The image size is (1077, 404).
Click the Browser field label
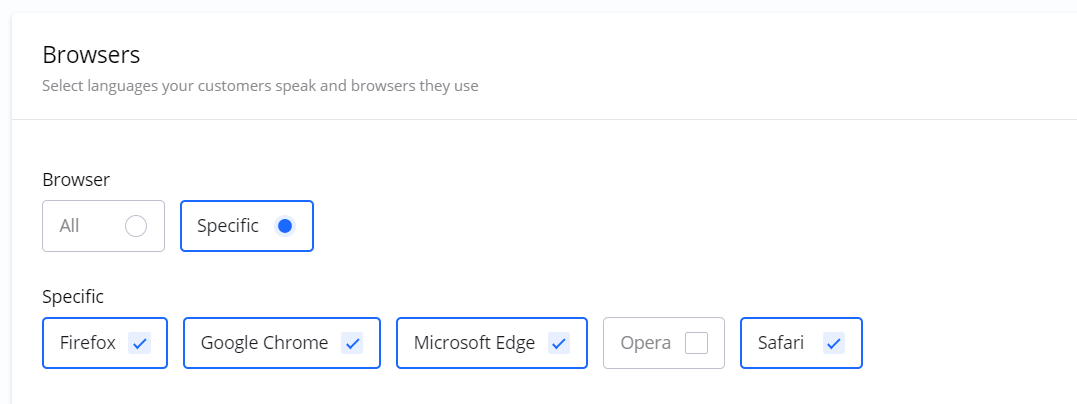(76, 180)
